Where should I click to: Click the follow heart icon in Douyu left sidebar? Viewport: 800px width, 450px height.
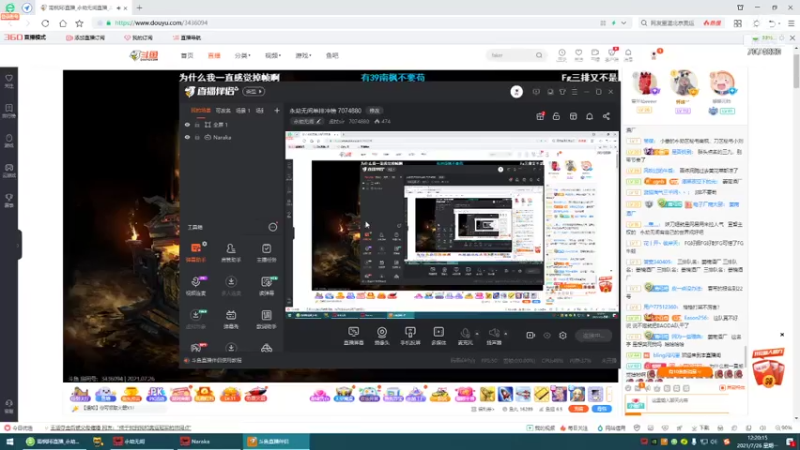coord(9,81)
